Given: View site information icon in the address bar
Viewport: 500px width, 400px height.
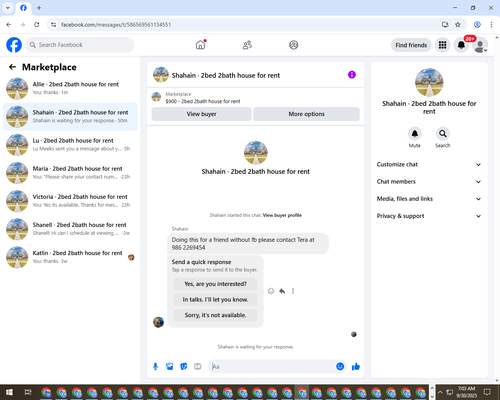Looking at the screenshot, I should 53,25.
